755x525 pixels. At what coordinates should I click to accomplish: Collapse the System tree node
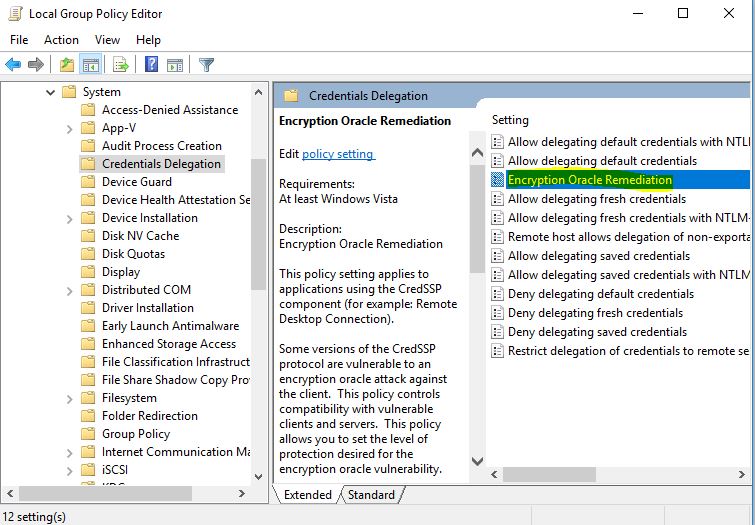tap(51, 92)
